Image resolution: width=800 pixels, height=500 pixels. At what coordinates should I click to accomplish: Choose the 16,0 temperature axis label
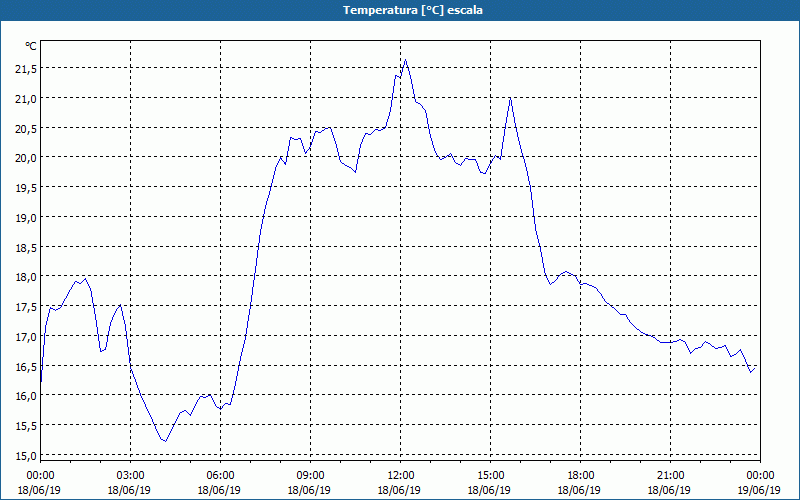point(25,396)
